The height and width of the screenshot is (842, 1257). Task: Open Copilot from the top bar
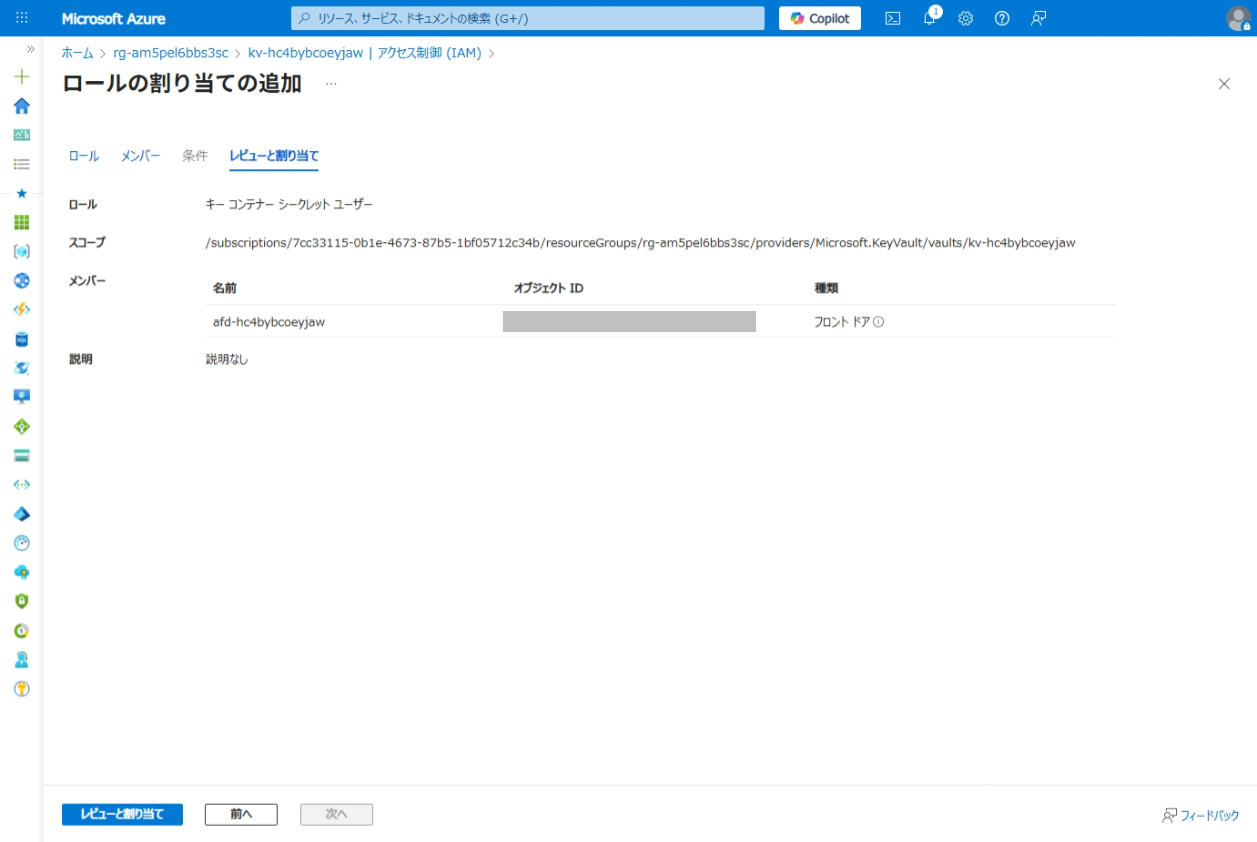click(x=819, y=18)
